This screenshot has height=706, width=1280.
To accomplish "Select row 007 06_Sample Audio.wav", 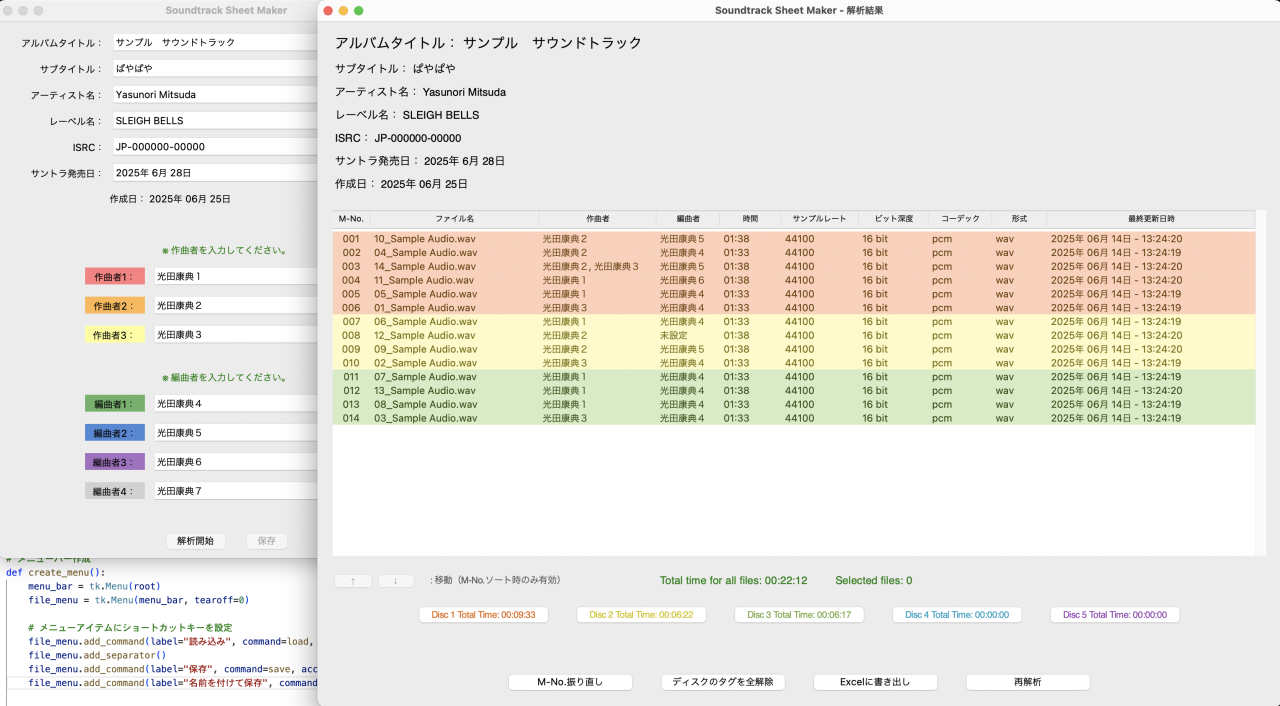I will click(794, 322).
